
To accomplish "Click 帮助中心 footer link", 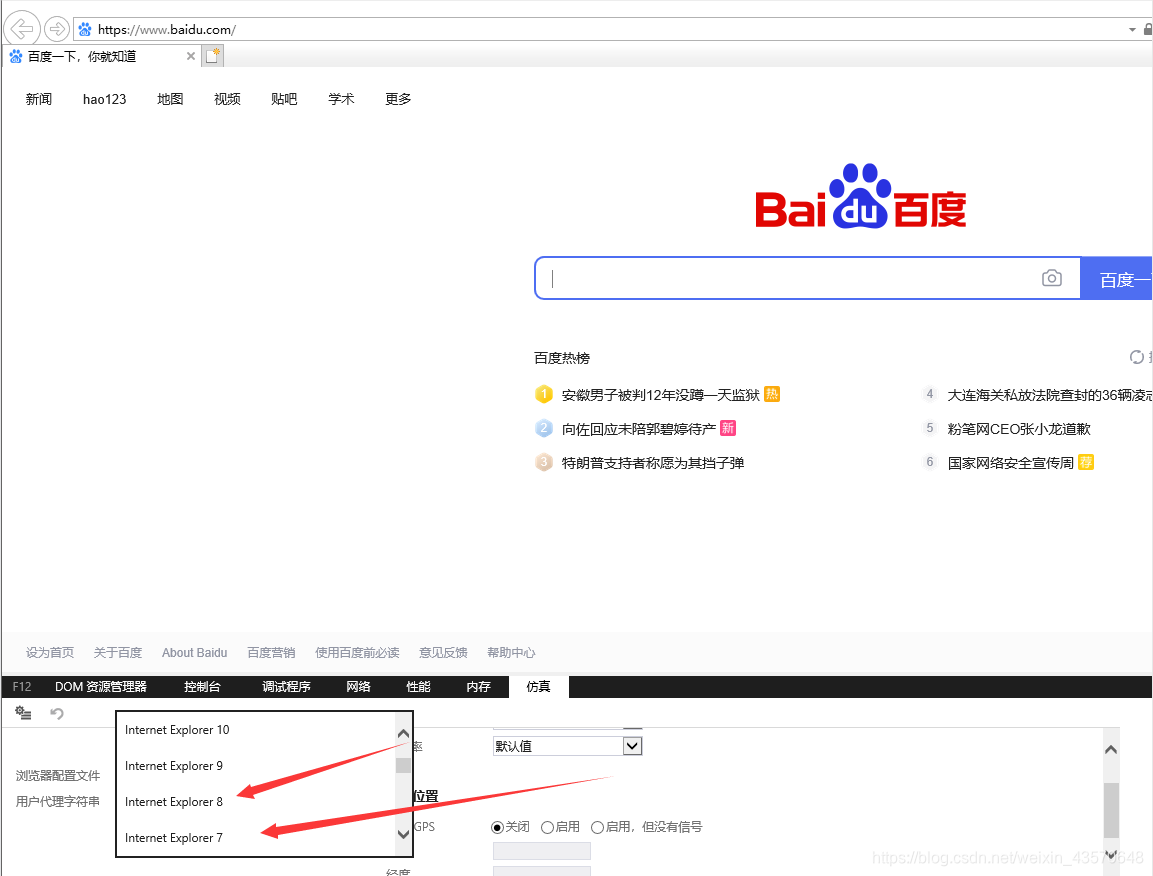I will [511, 652].
